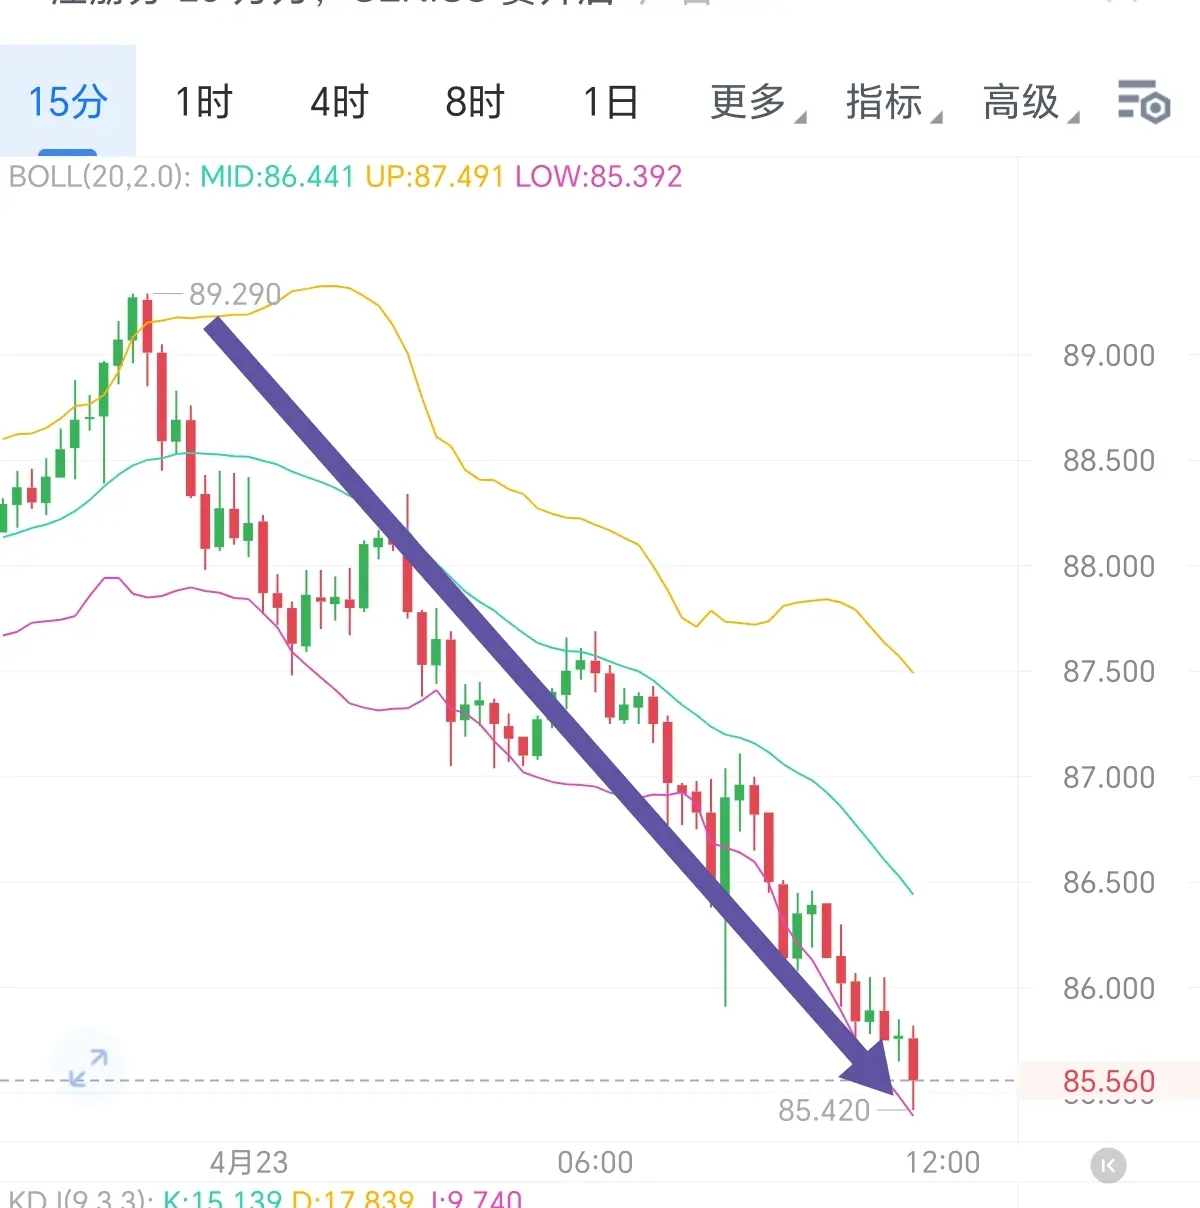This screenshot has width=1200, height=1208.
Task: Click the 4月23 date axis label
Action: [x=249, y=1162]
